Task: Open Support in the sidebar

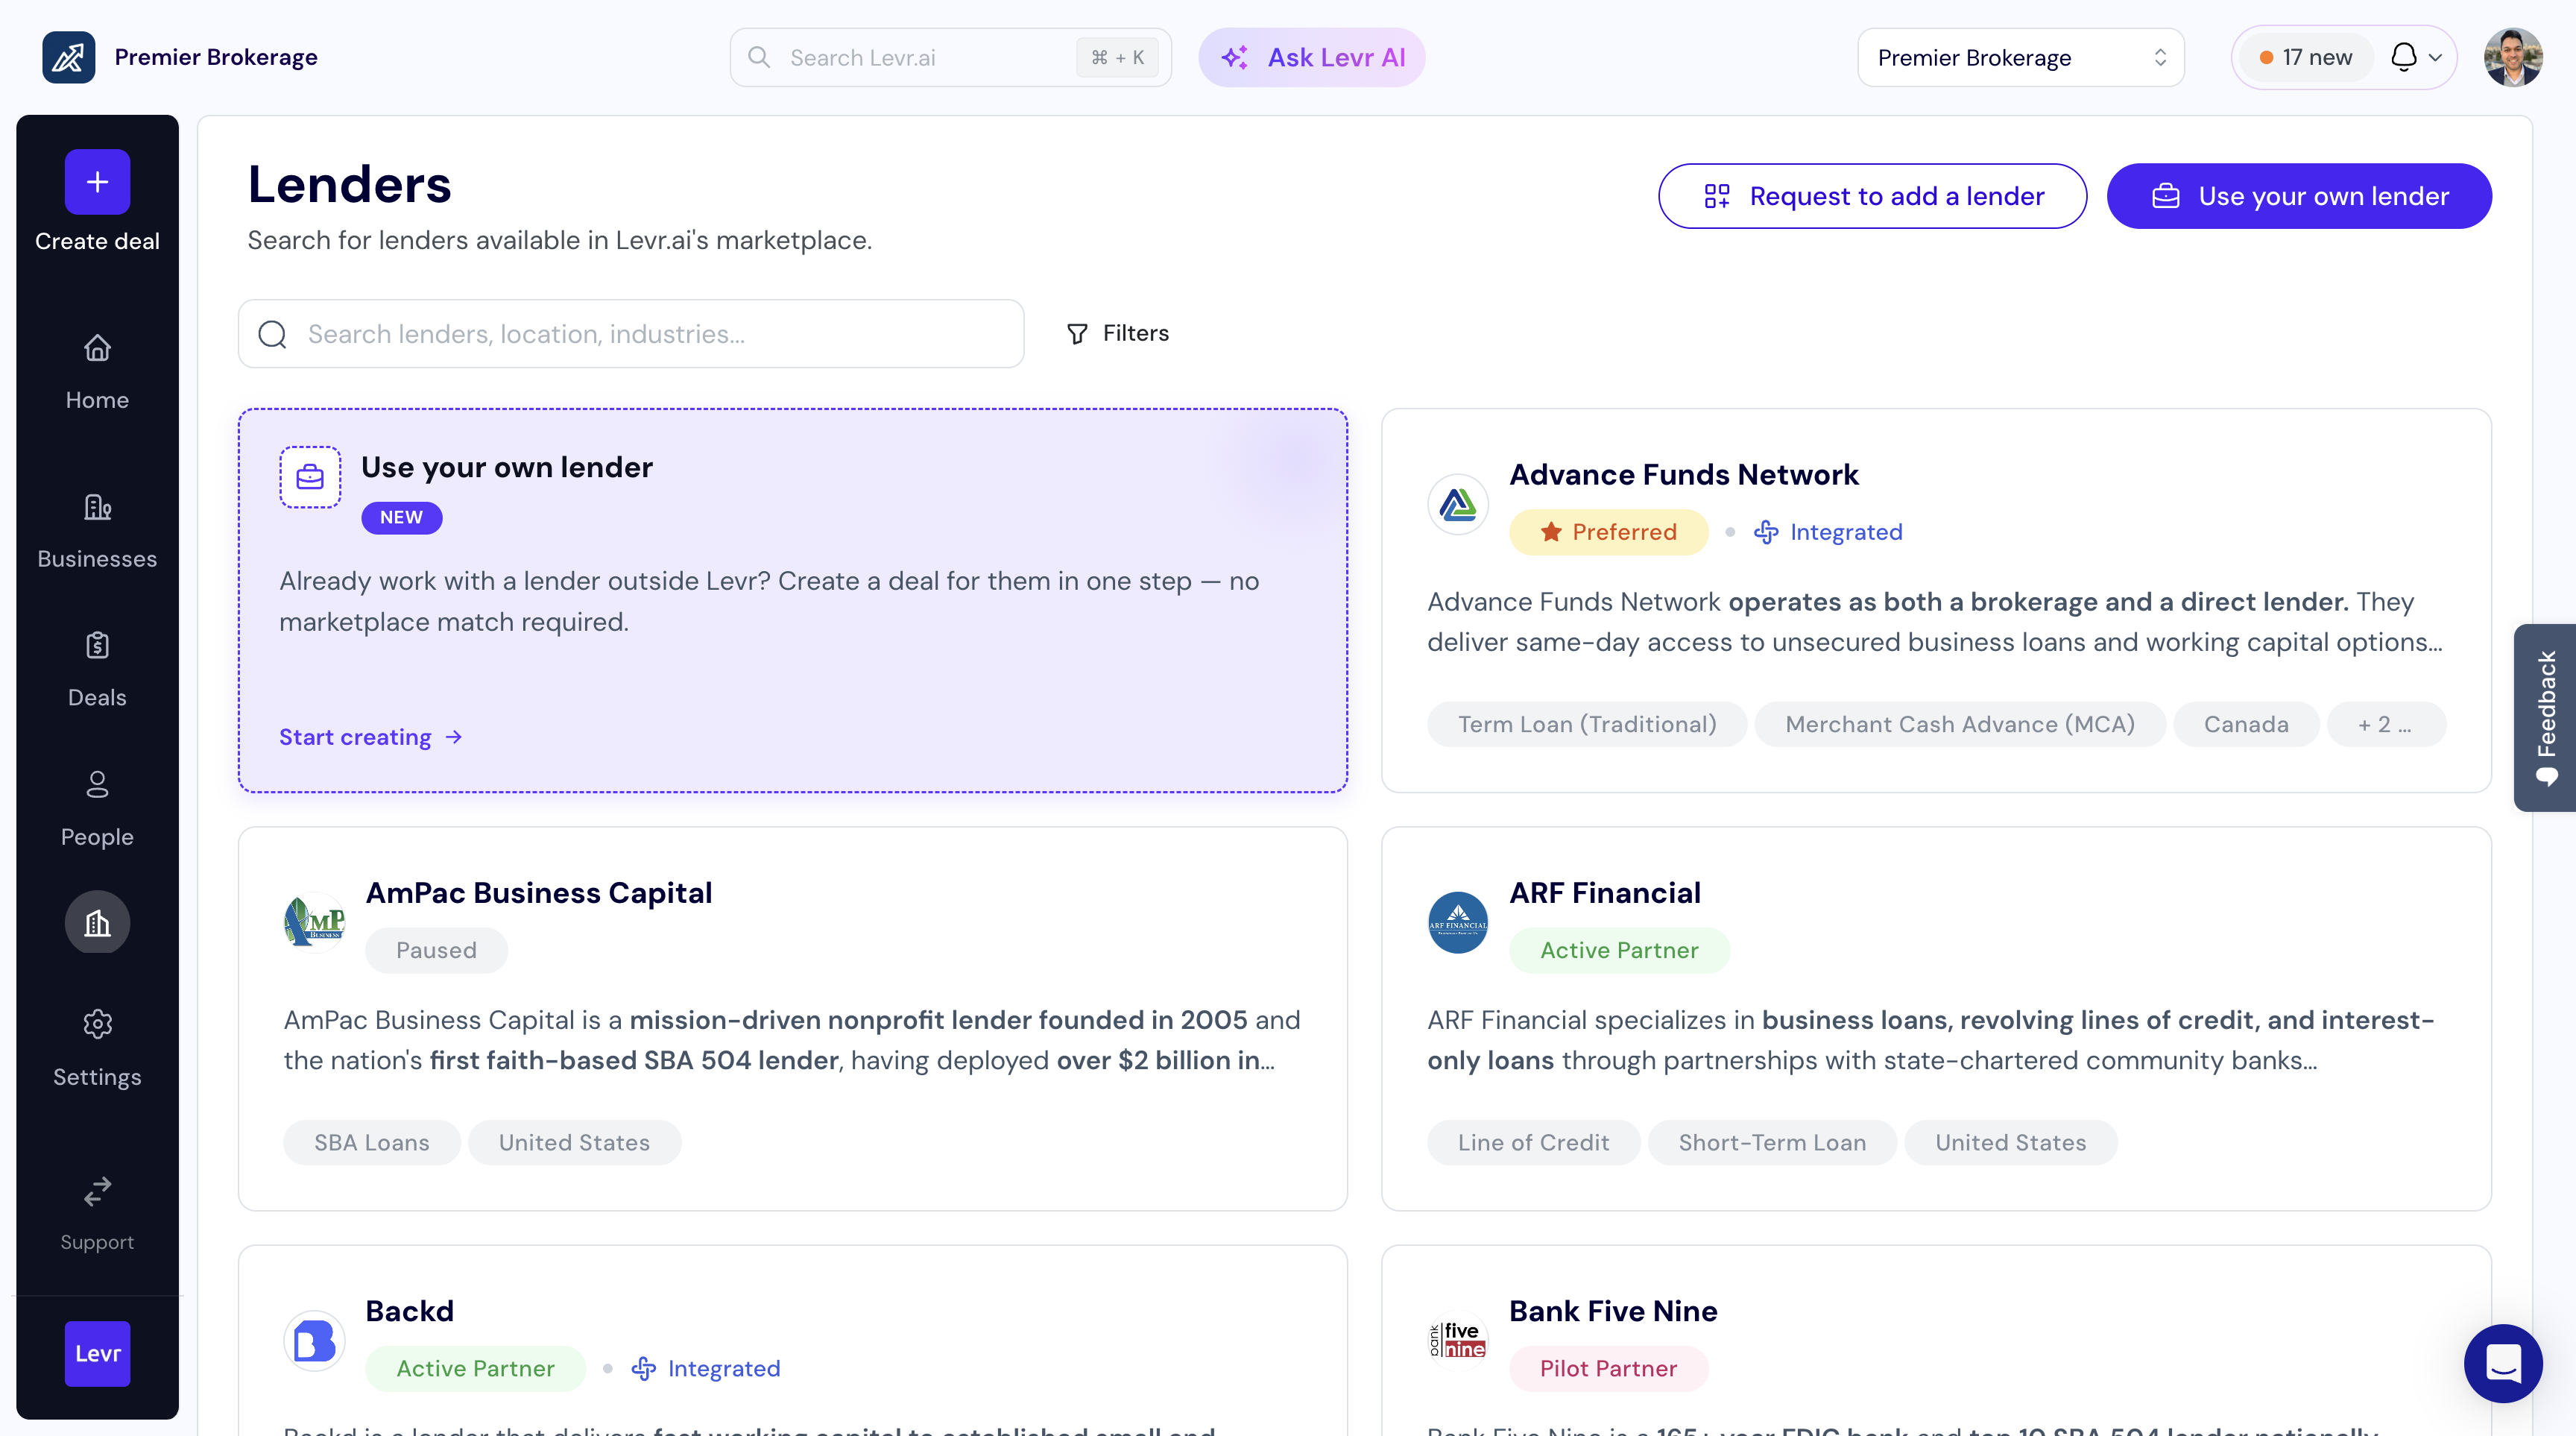Action: pos(97,1213)
